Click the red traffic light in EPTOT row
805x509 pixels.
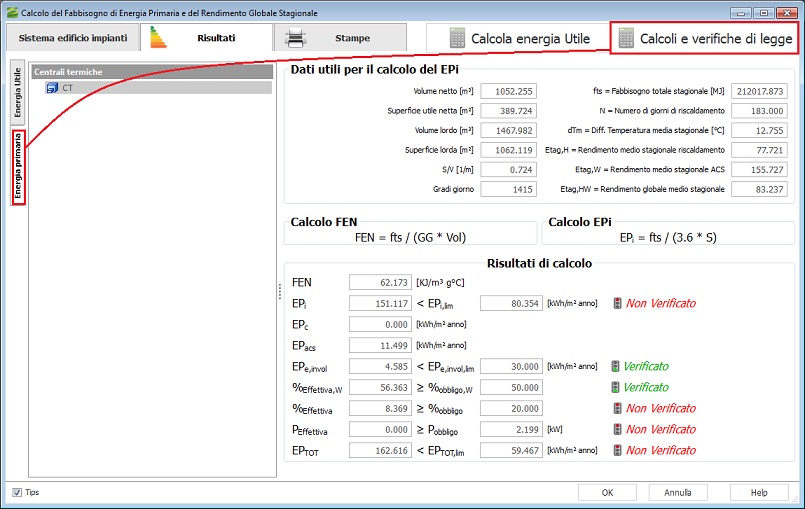pos(617,450)
